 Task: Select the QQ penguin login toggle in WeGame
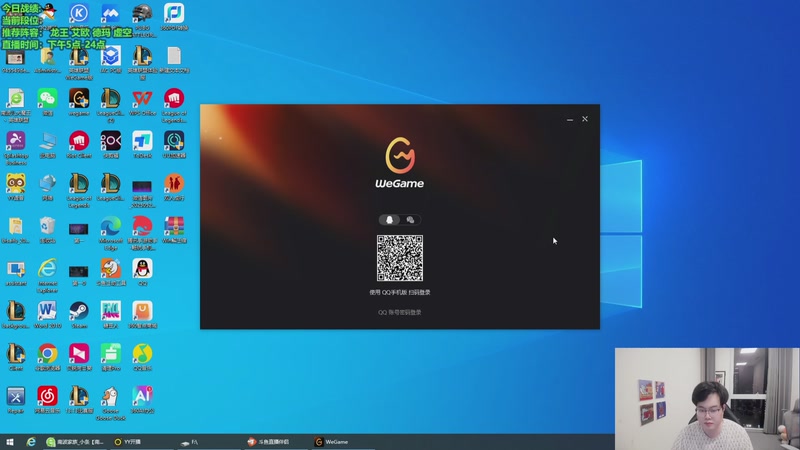click(x=389, y=220)
